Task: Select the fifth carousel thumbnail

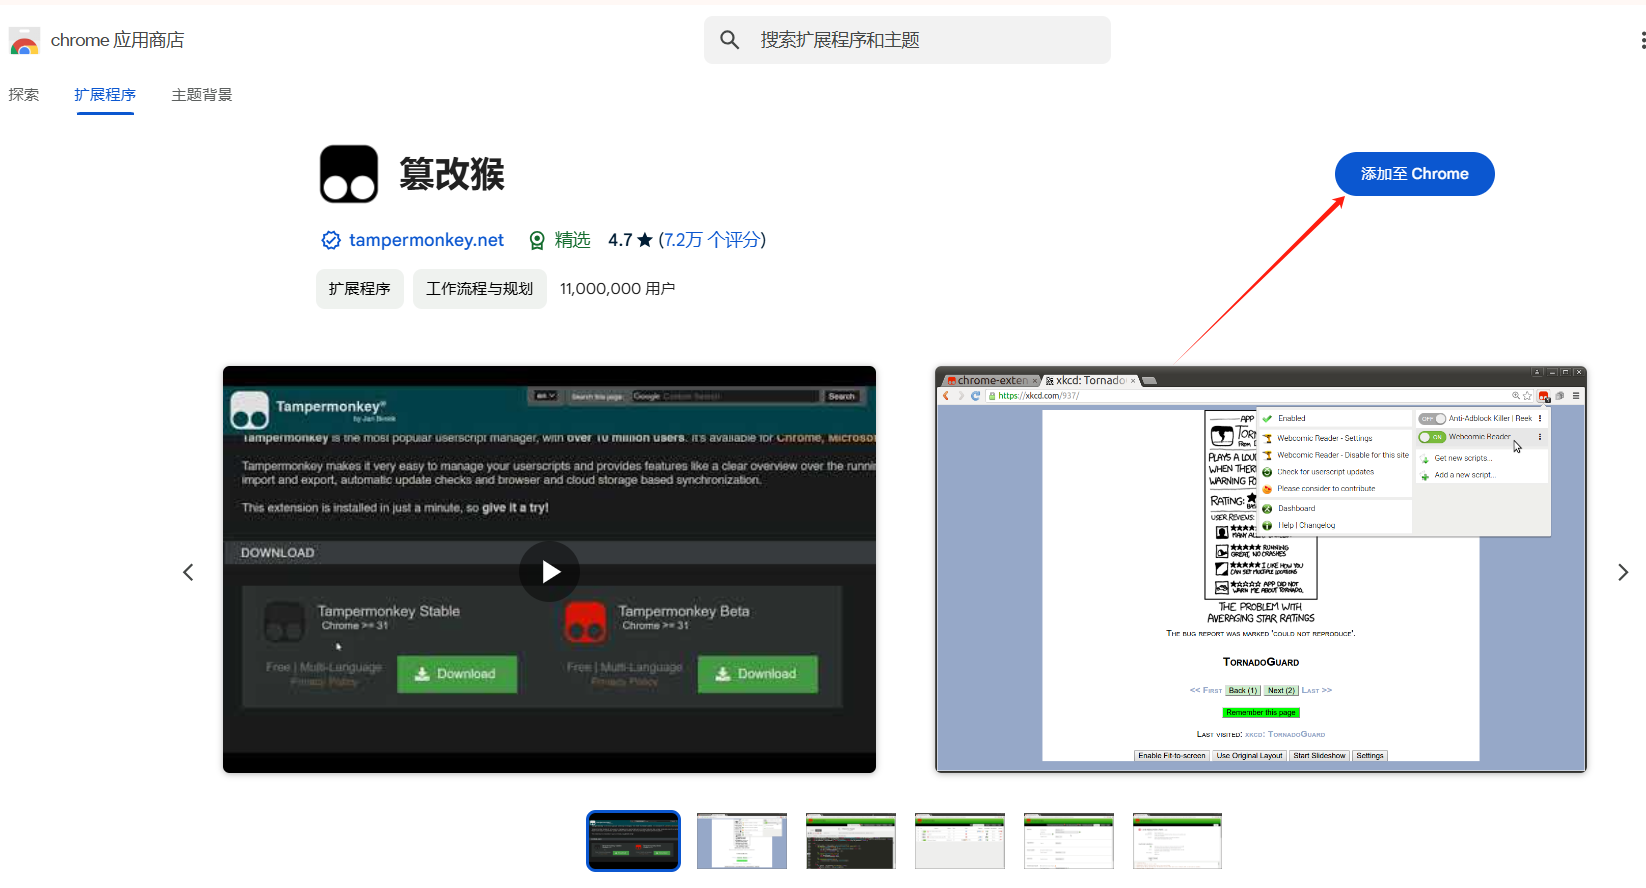Action: 1069,841
